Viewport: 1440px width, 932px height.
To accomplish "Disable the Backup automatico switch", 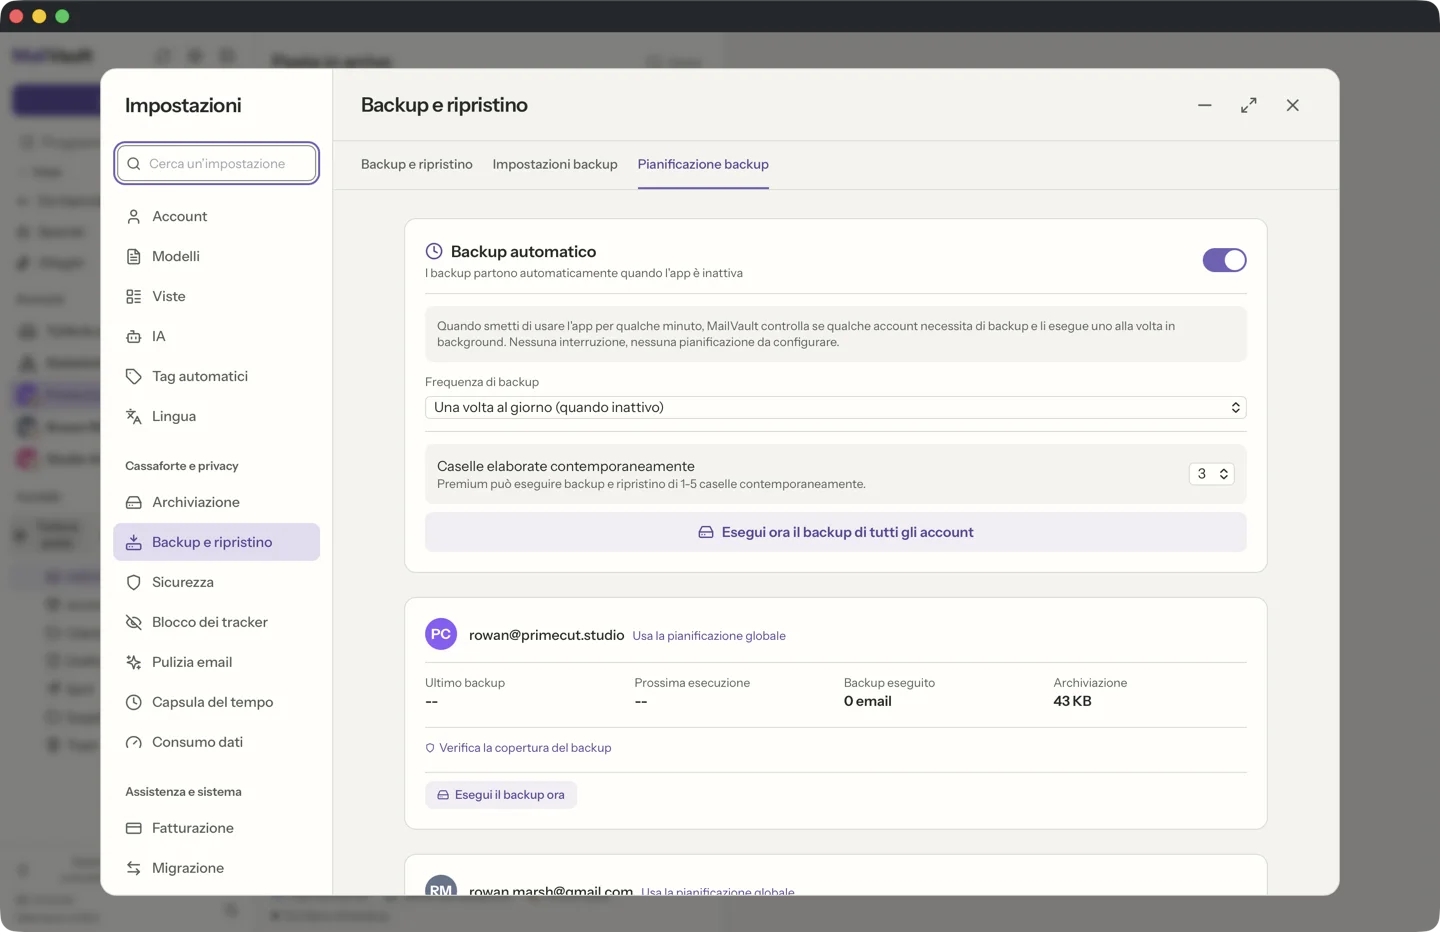I will tap(1224, 260).
